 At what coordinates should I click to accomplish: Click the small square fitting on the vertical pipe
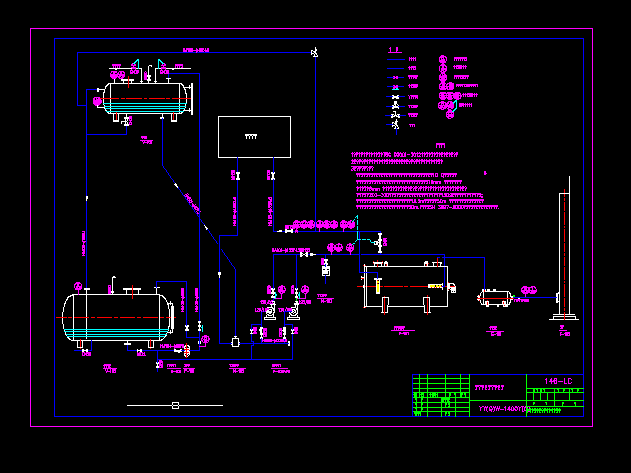click(235, 341)
